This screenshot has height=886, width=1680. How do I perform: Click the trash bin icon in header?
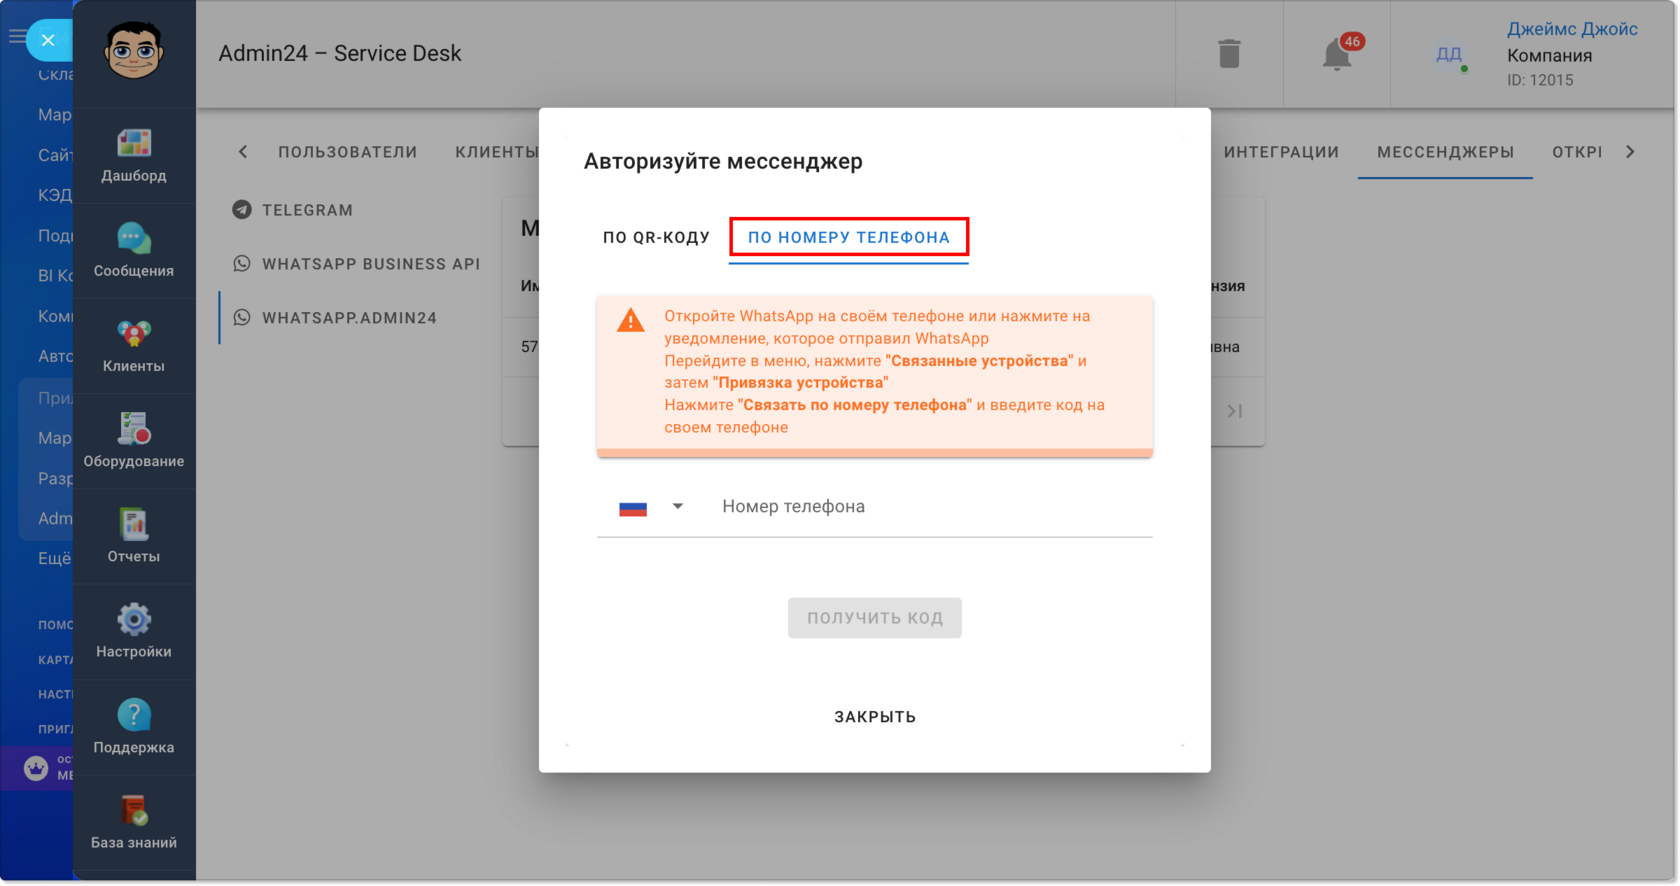tap(1229, 54)
